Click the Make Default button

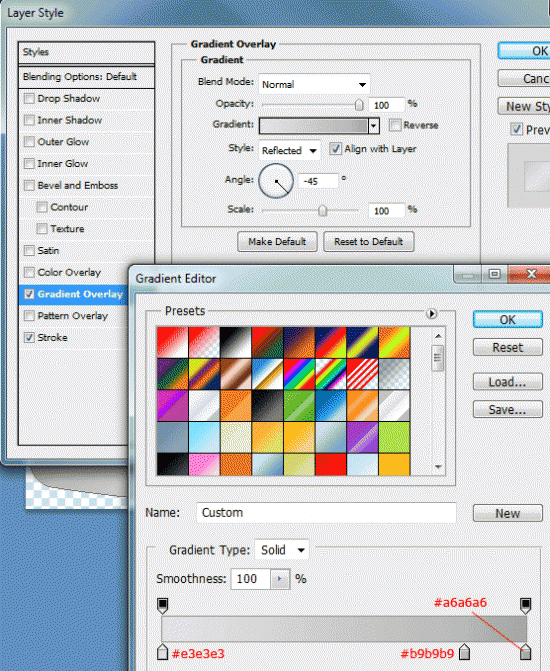pyautogui.click(x=277, y=242)
